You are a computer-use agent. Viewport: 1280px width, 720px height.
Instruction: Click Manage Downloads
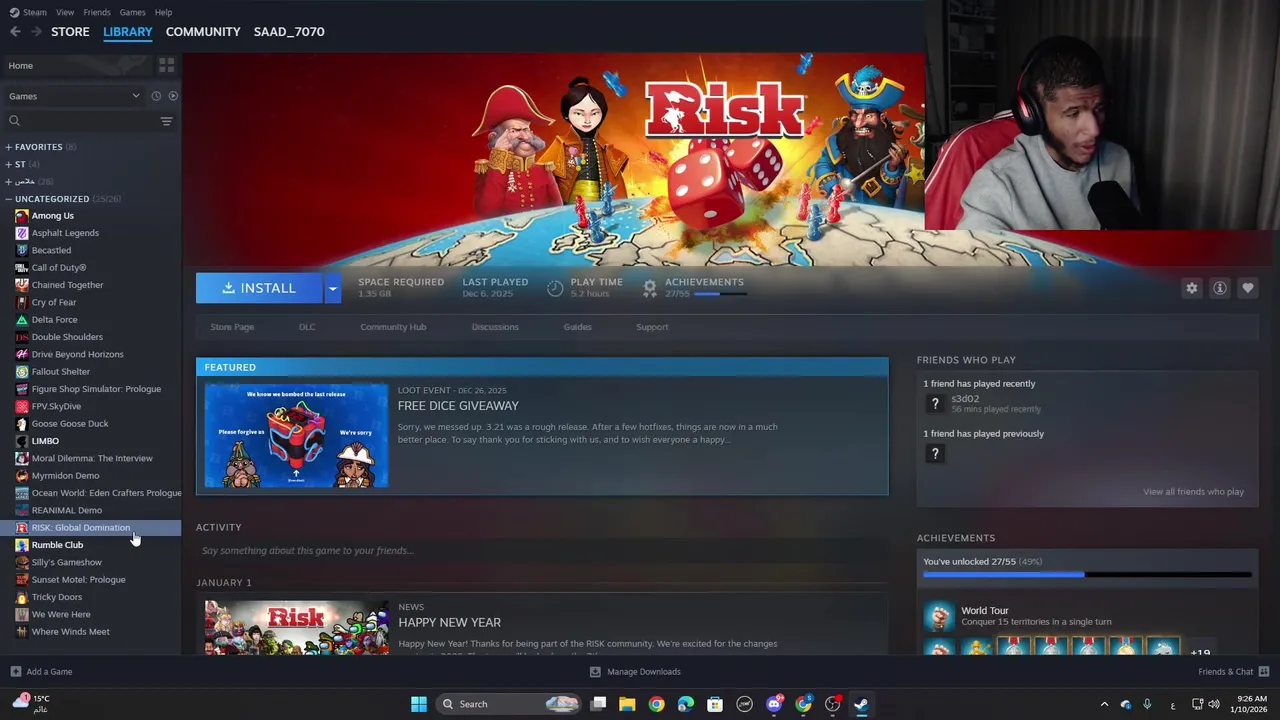[635, 672]
